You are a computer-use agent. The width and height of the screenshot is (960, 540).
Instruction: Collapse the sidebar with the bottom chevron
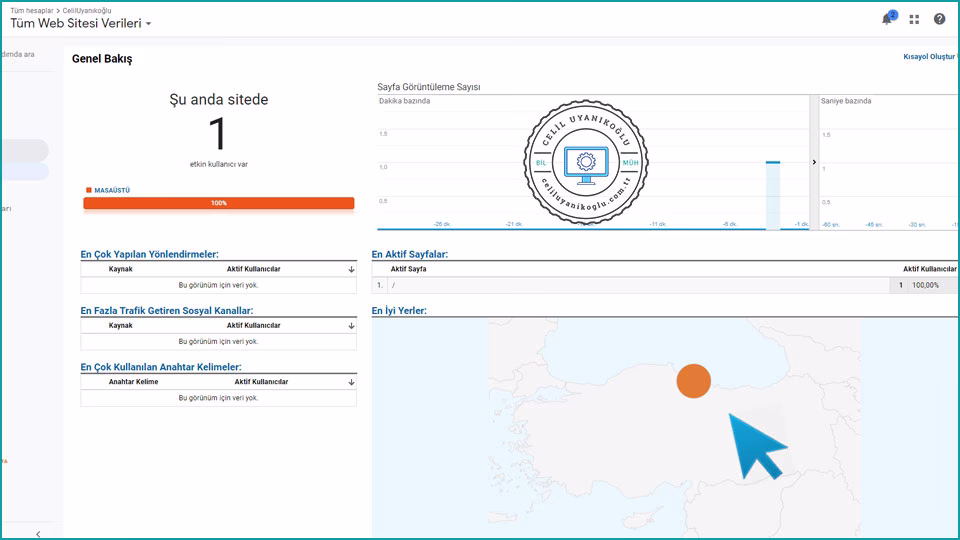point(38,534)
